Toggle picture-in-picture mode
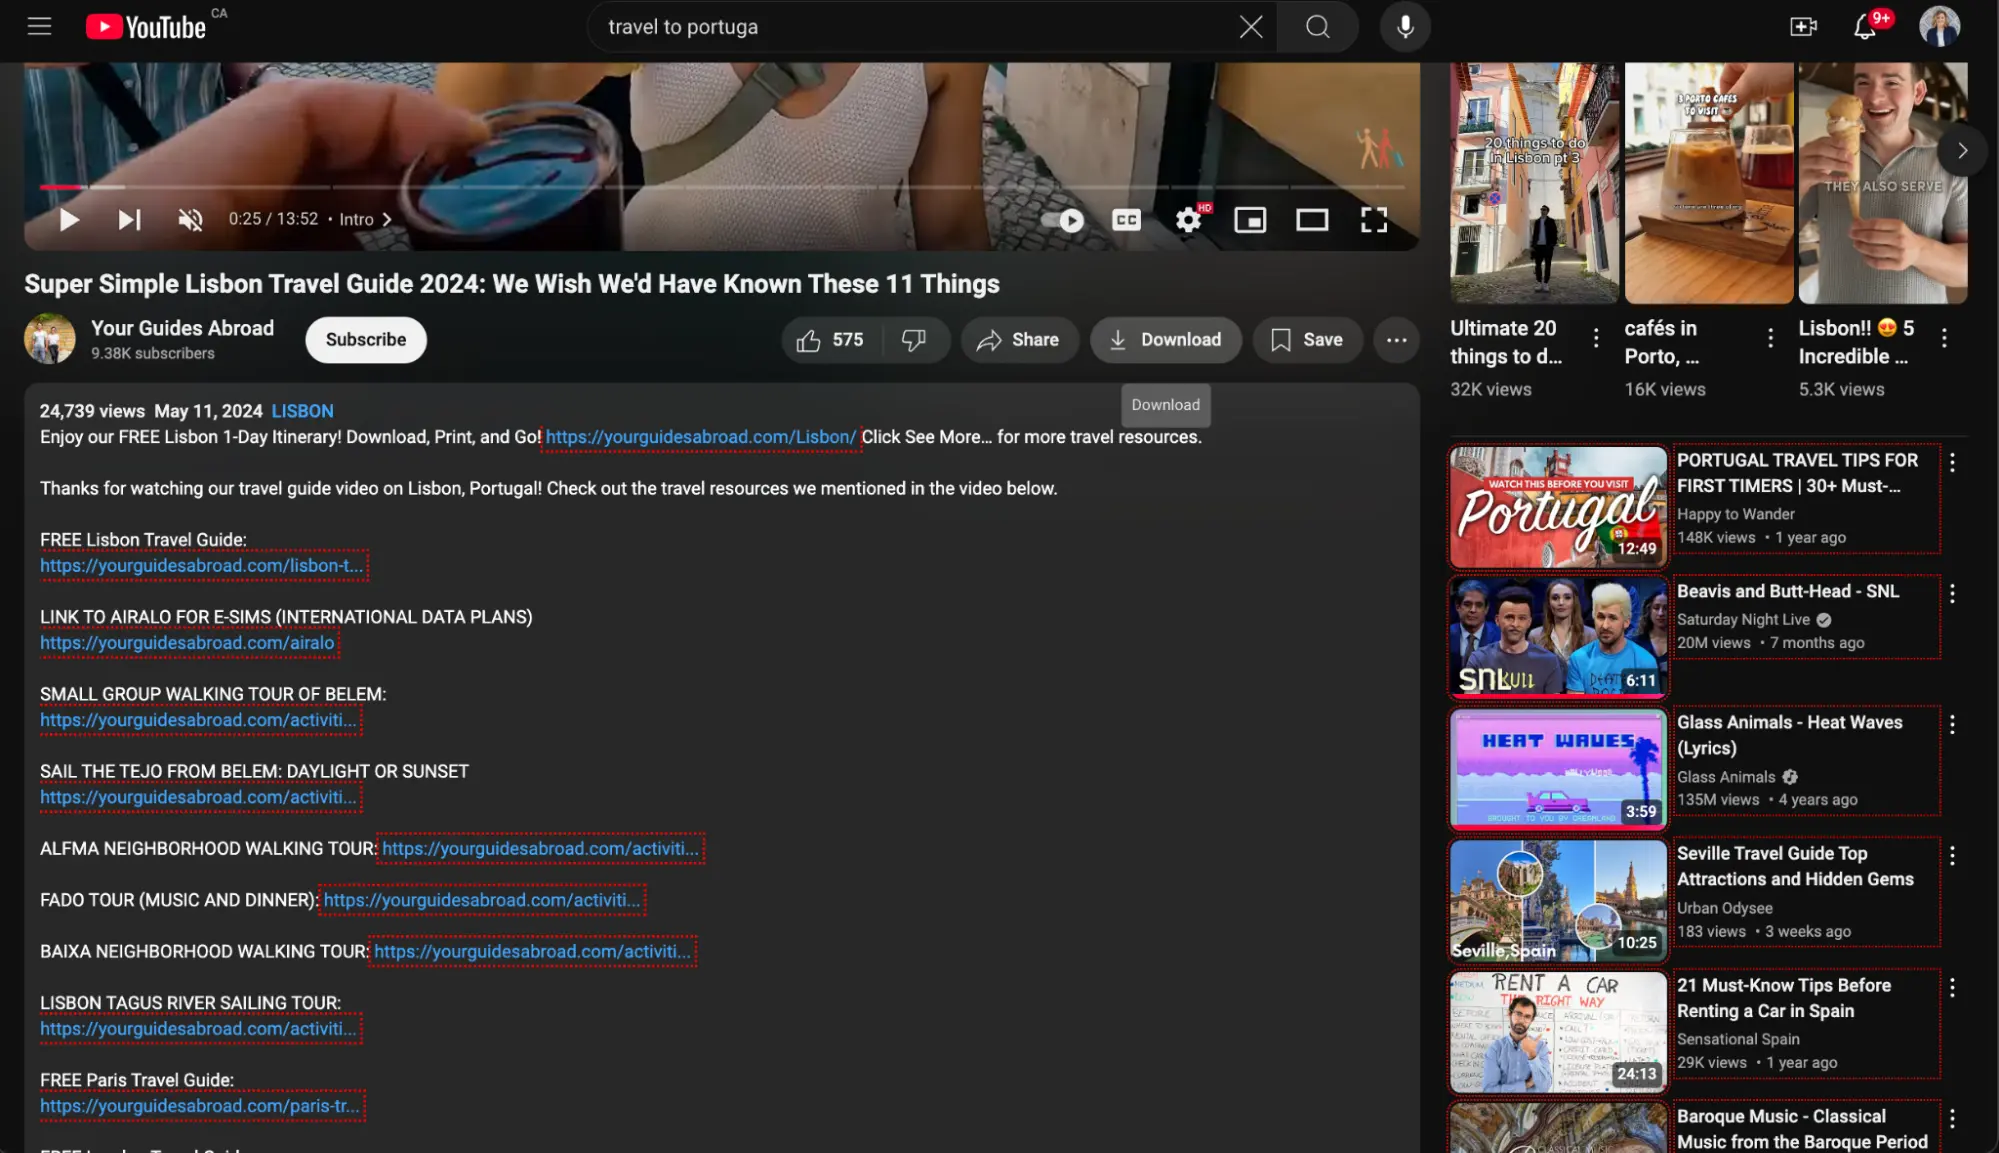Screen dimensions: 1999x1153 pos(1251,218)
